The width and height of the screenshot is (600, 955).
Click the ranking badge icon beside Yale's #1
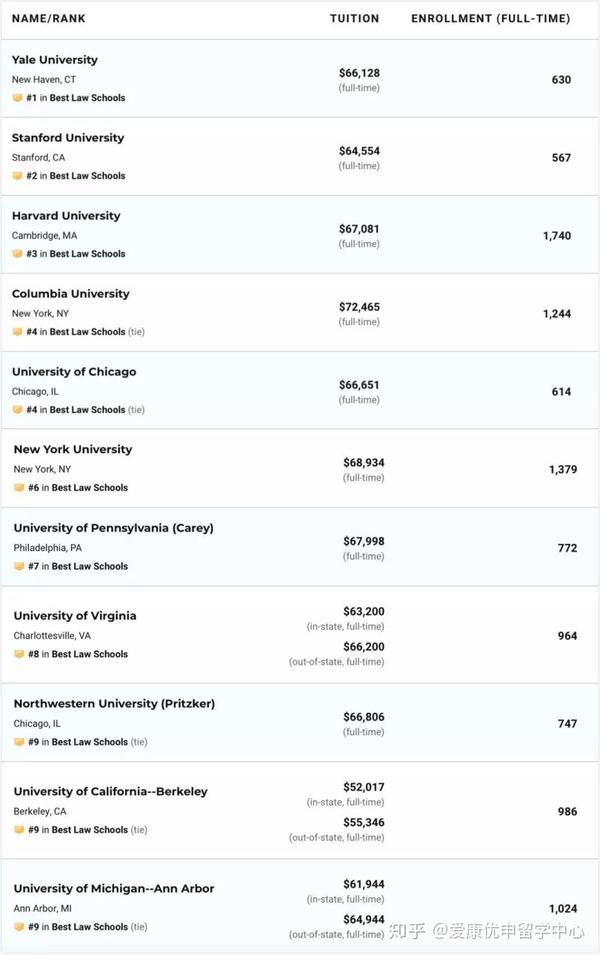click(17, 98)
